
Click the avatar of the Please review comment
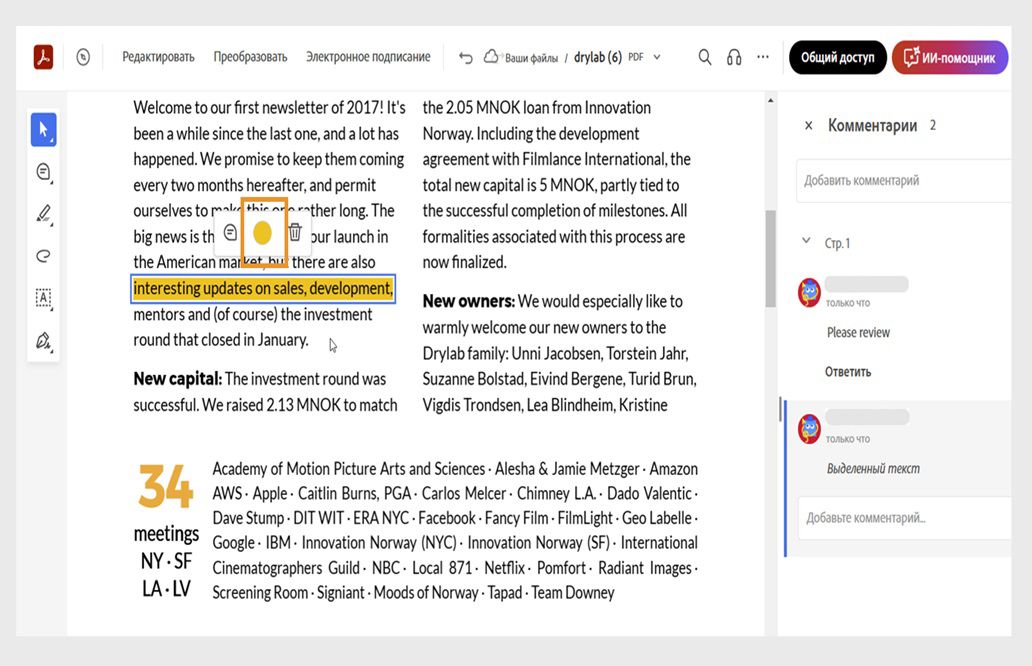coord(810,293)
